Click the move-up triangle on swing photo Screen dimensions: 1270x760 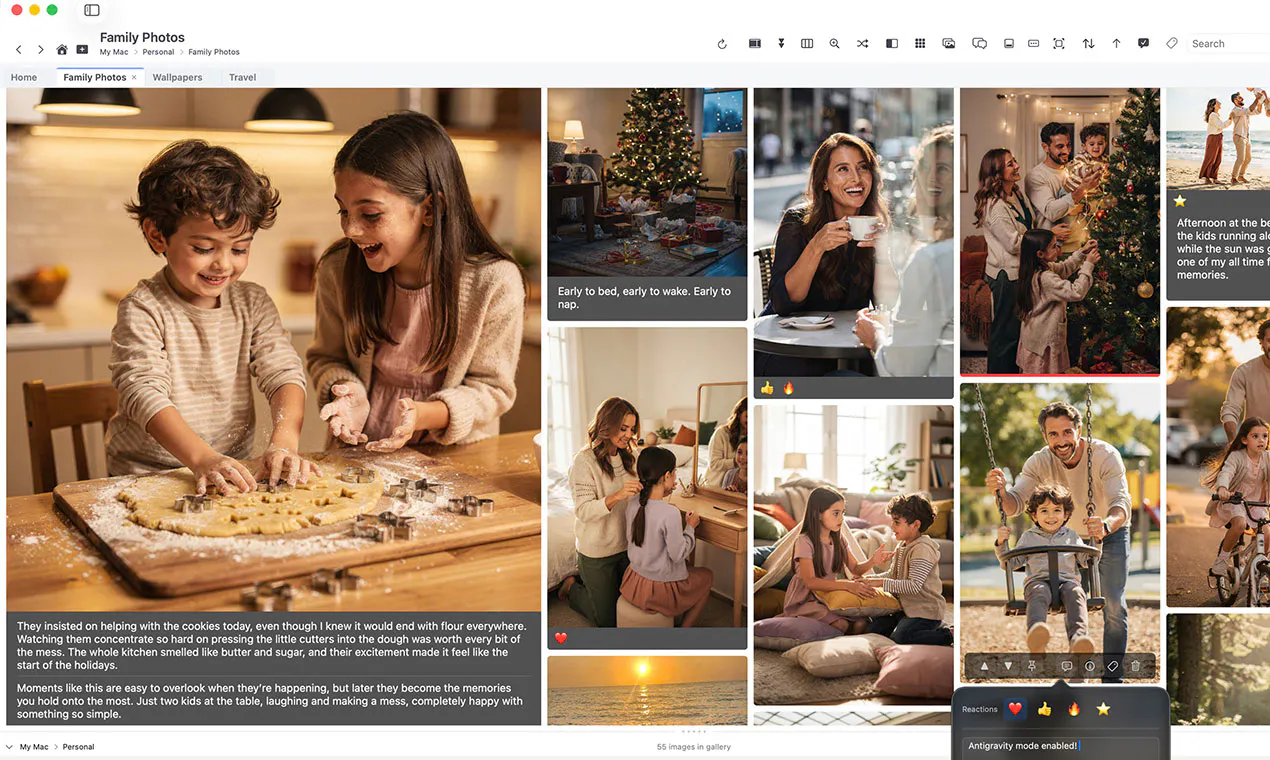(x=984, y=666)
